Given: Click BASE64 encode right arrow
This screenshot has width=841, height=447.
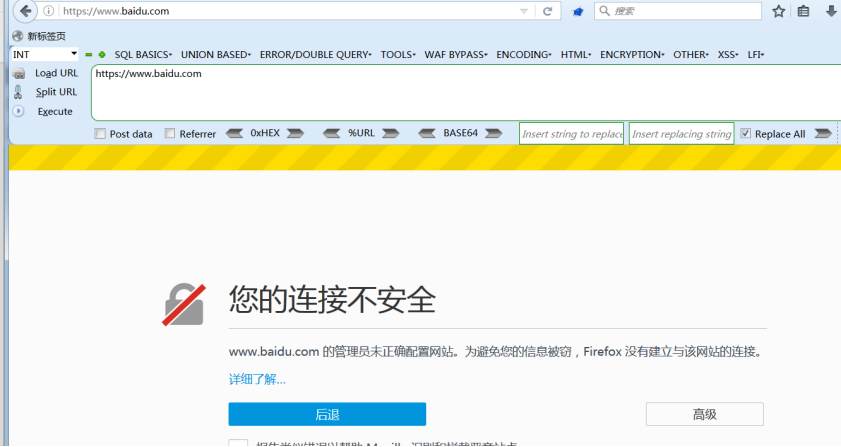Looking at the screenshot, I should point(493,134).
